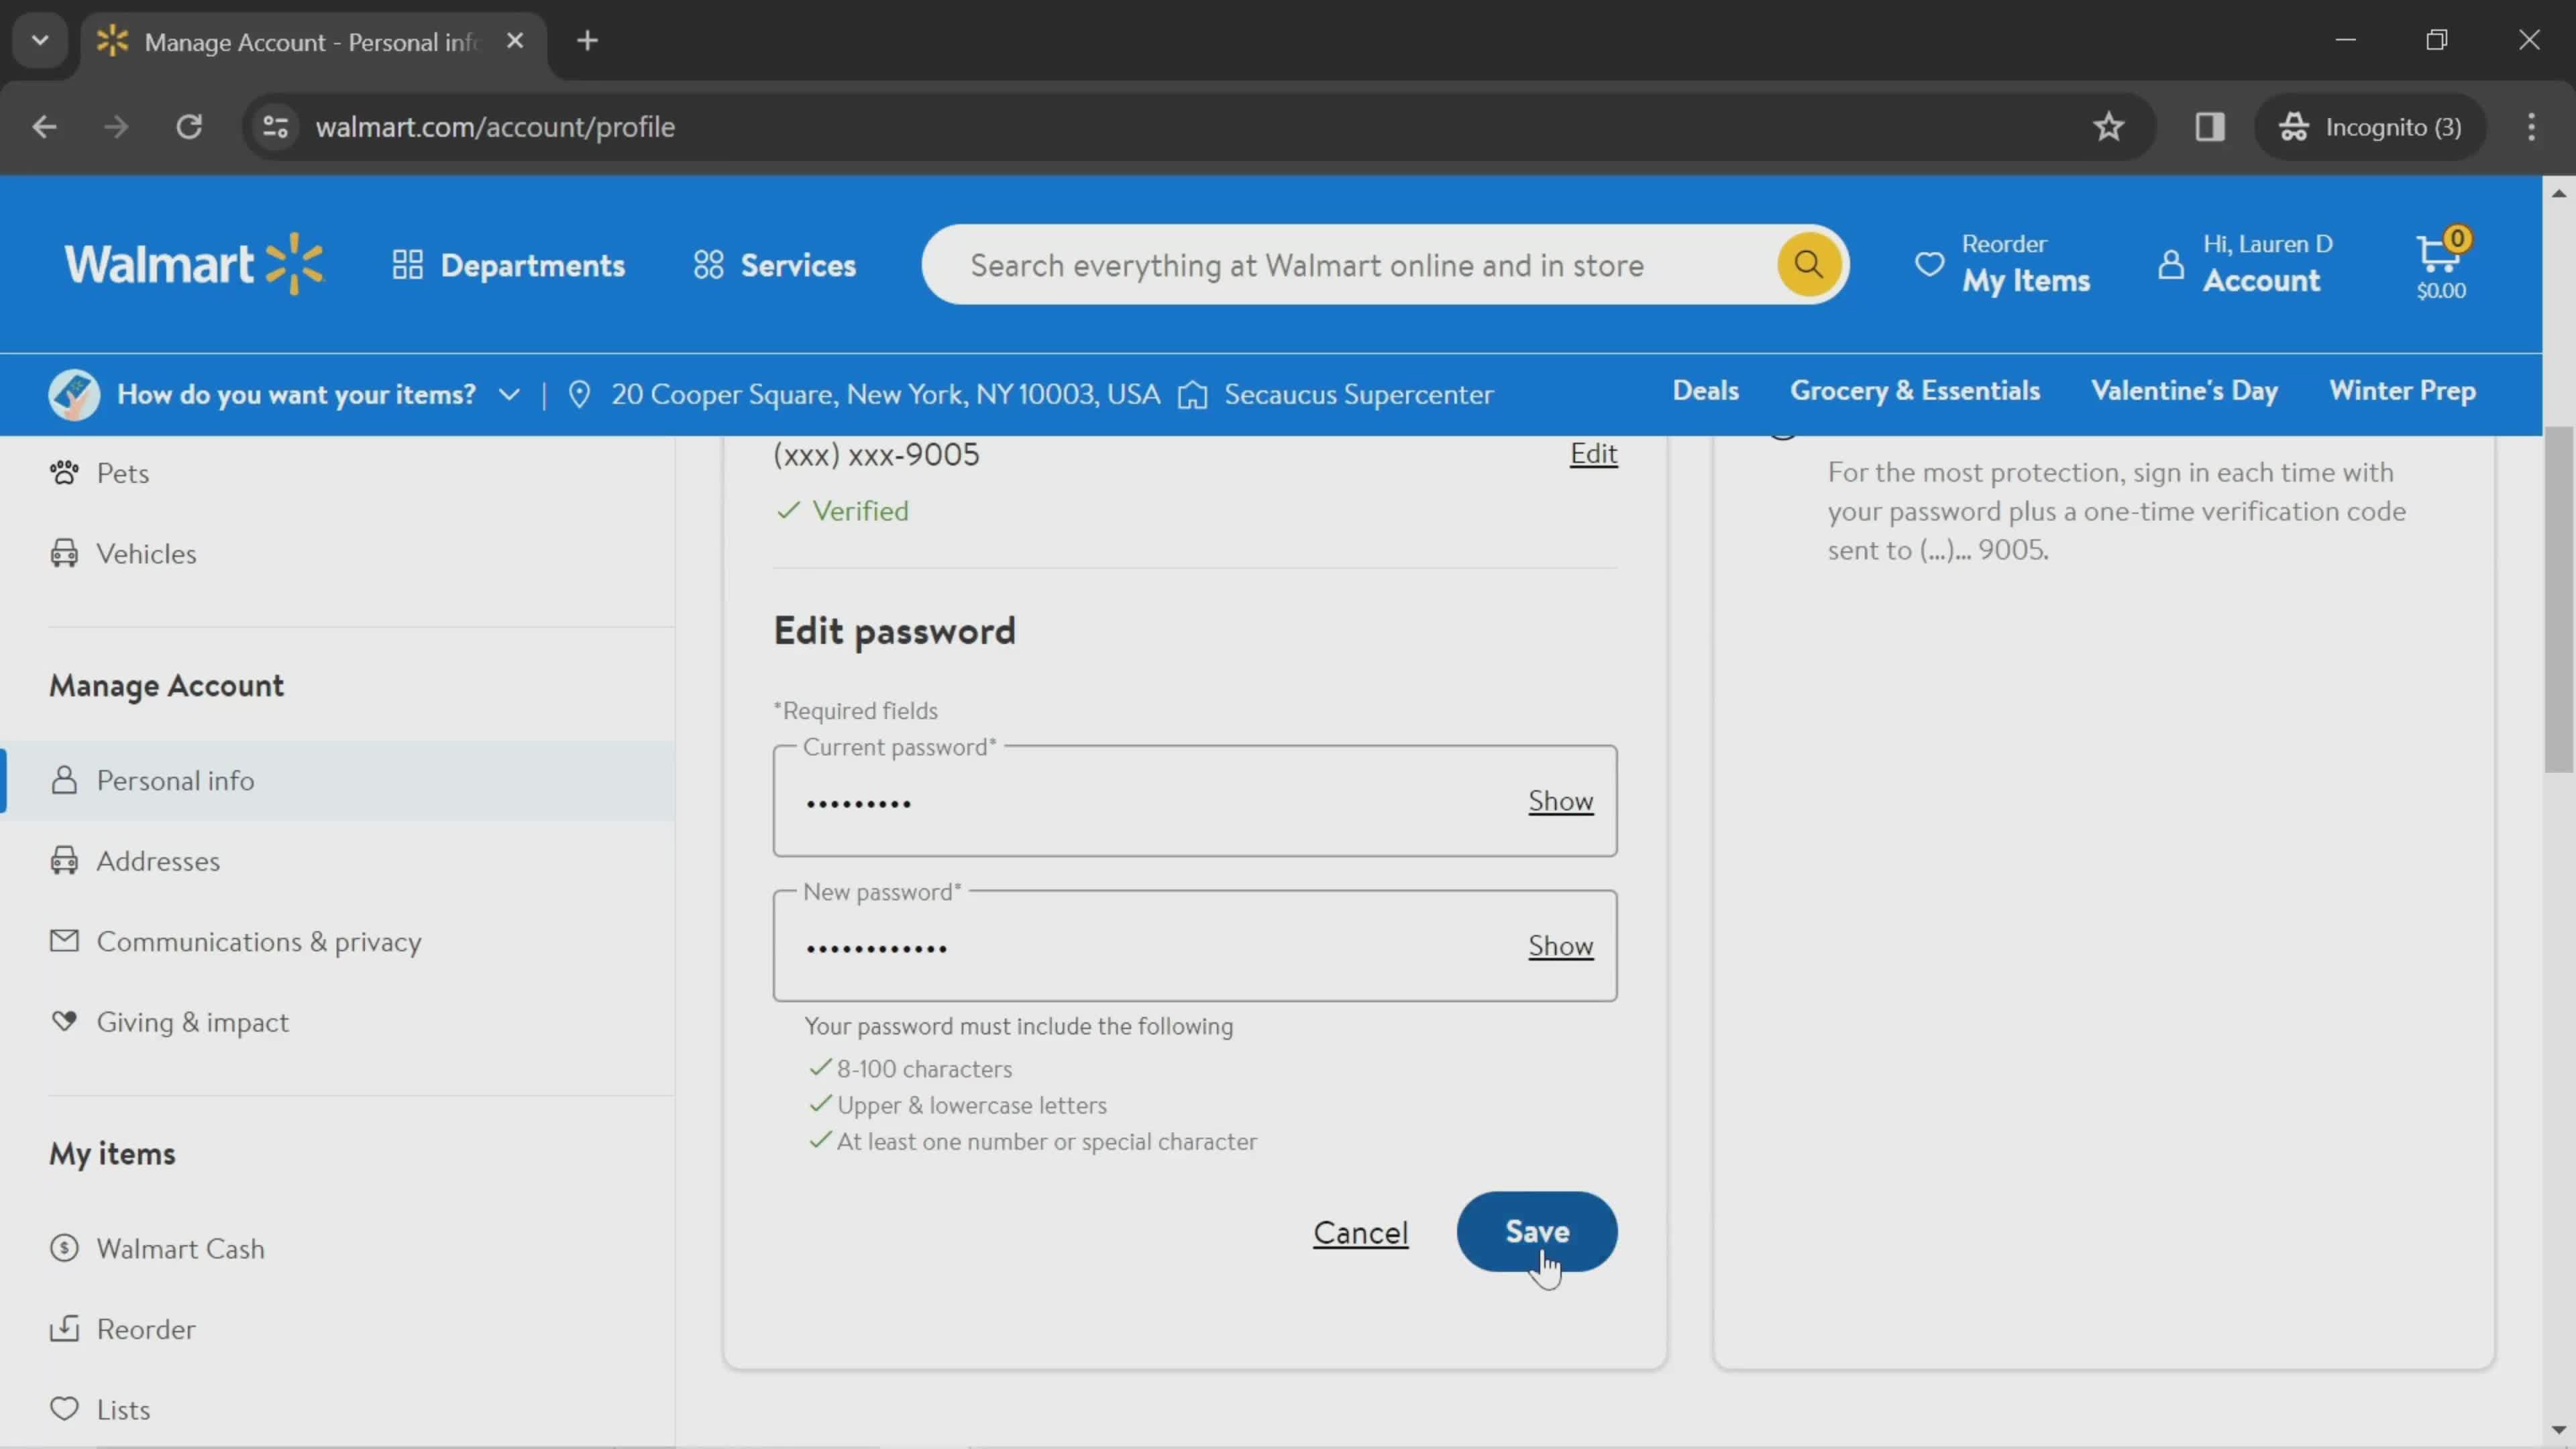Open Chrome three-dot menu
The width and height of the screenshot is (2576, 1449).
point(2532,127)
